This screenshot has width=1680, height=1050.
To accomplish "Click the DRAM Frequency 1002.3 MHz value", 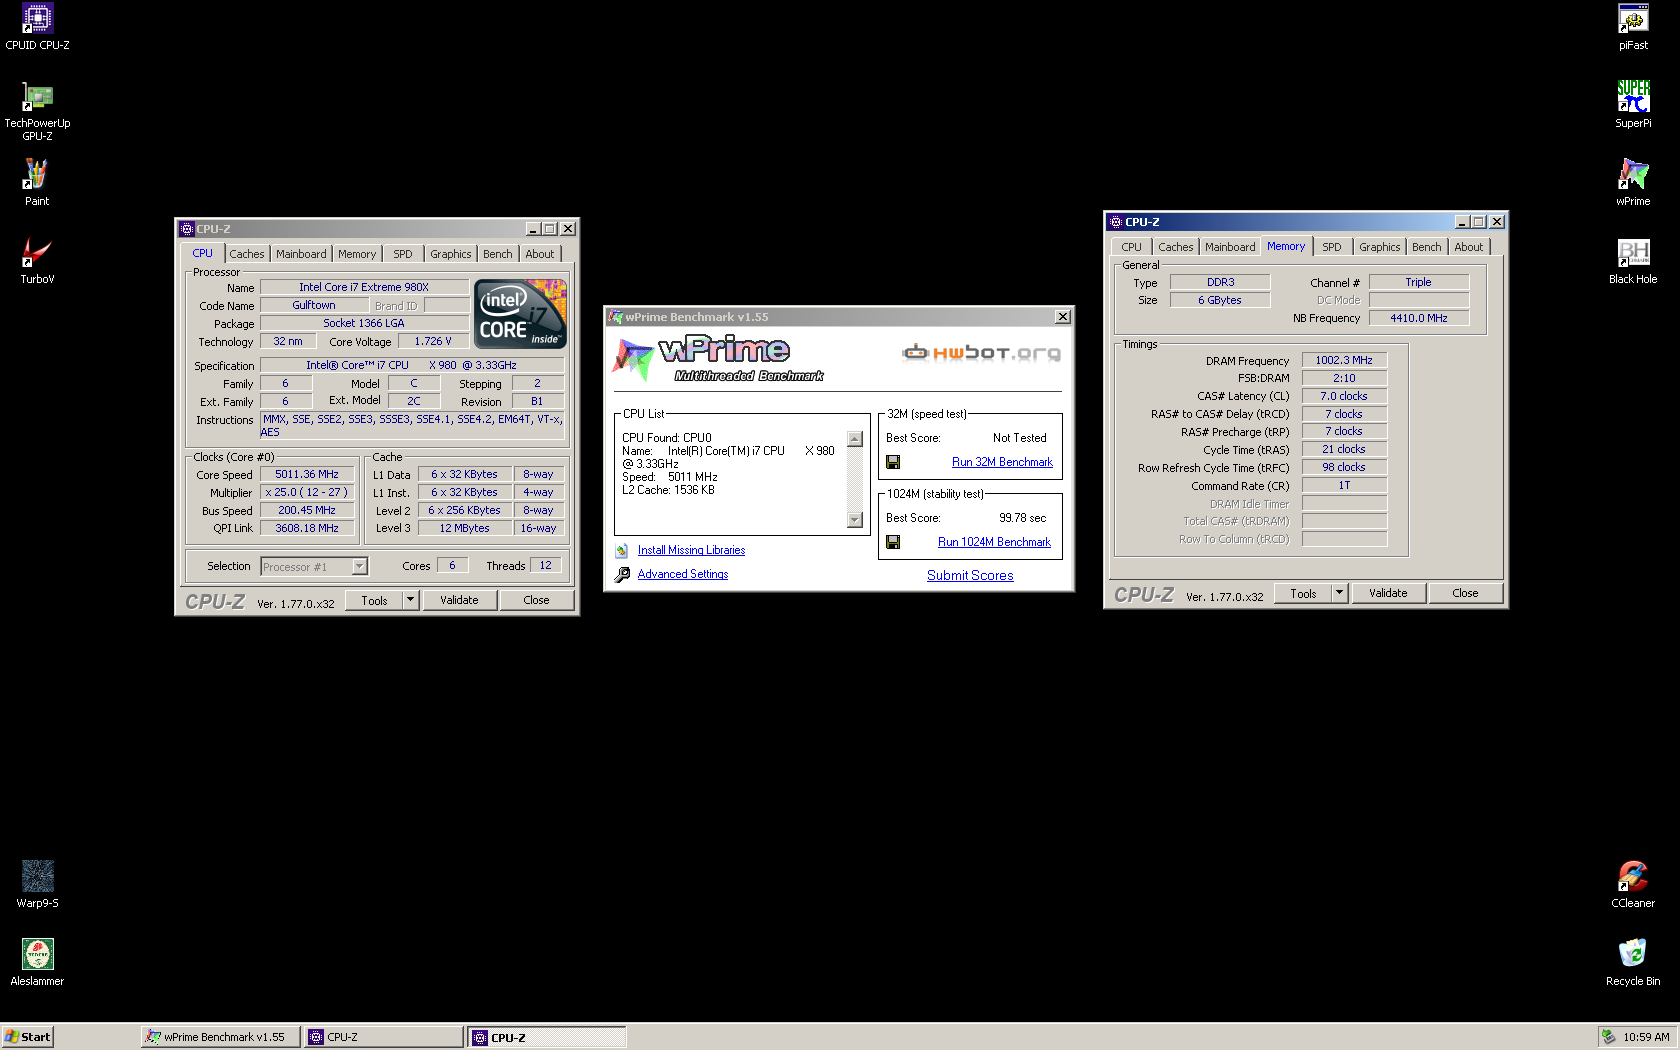I will 1344,360.
